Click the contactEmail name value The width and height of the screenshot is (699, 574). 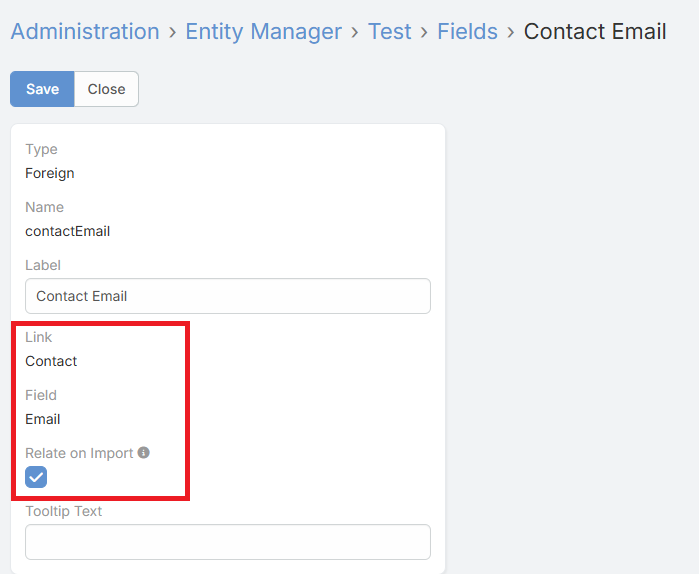(67, 231)
